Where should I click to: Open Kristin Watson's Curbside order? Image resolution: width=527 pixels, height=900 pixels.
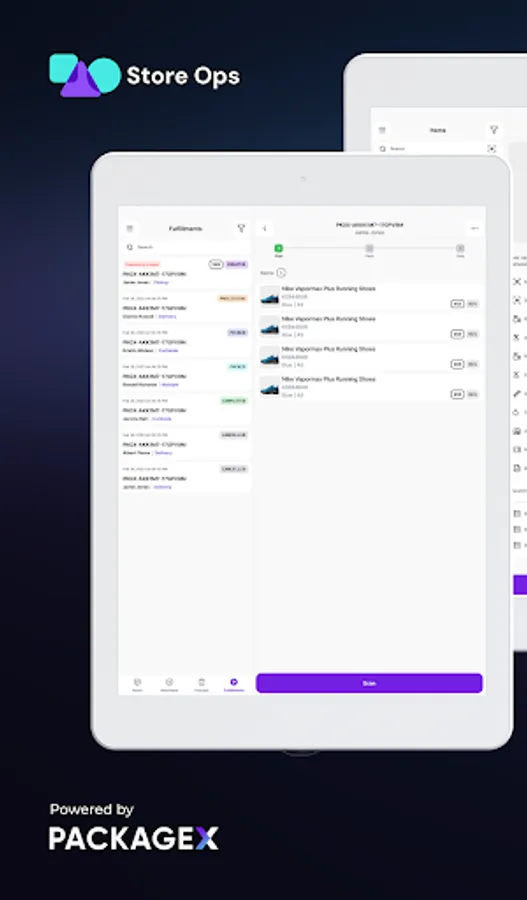coord(185,341)
